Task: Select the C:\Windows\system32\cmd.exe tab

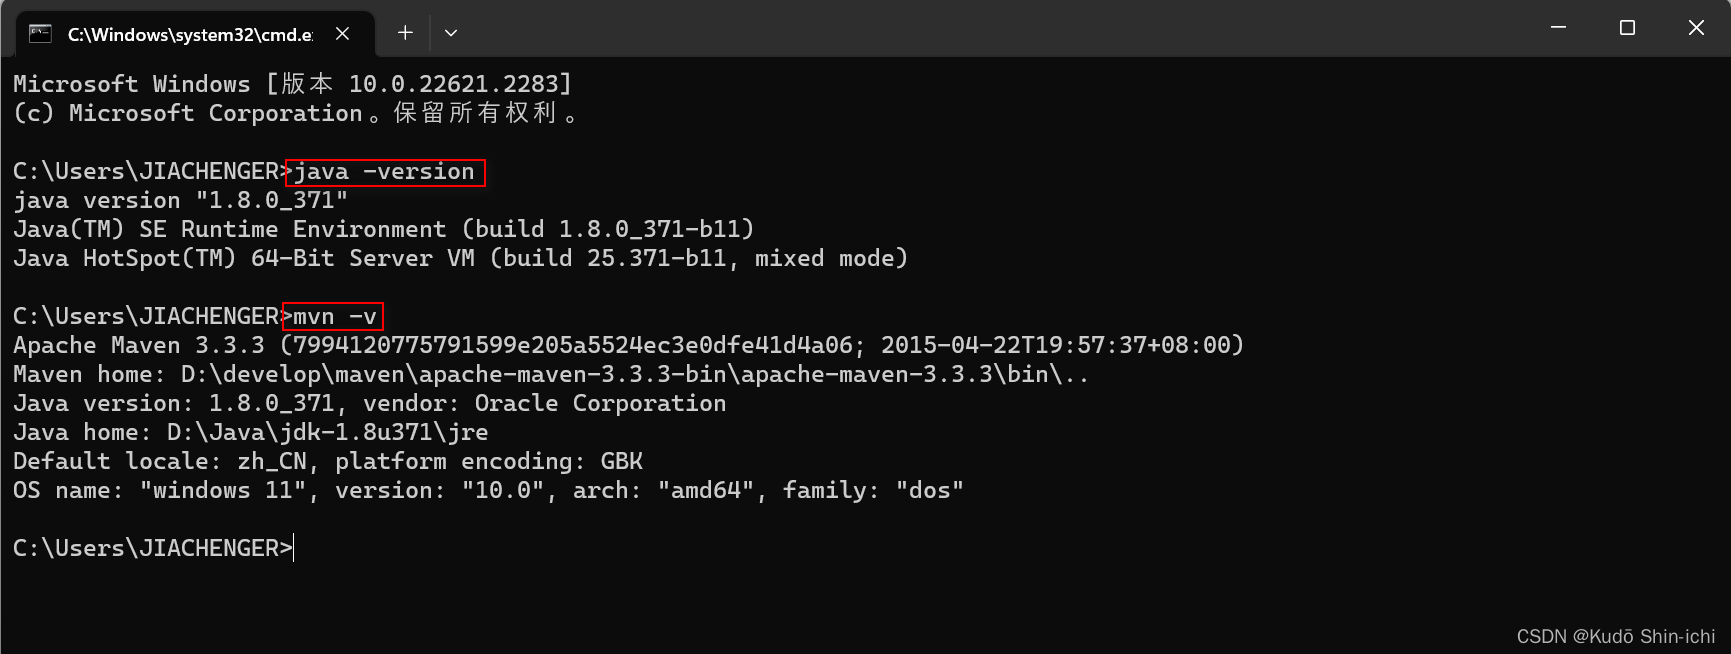Action: (x=189, y=34)
